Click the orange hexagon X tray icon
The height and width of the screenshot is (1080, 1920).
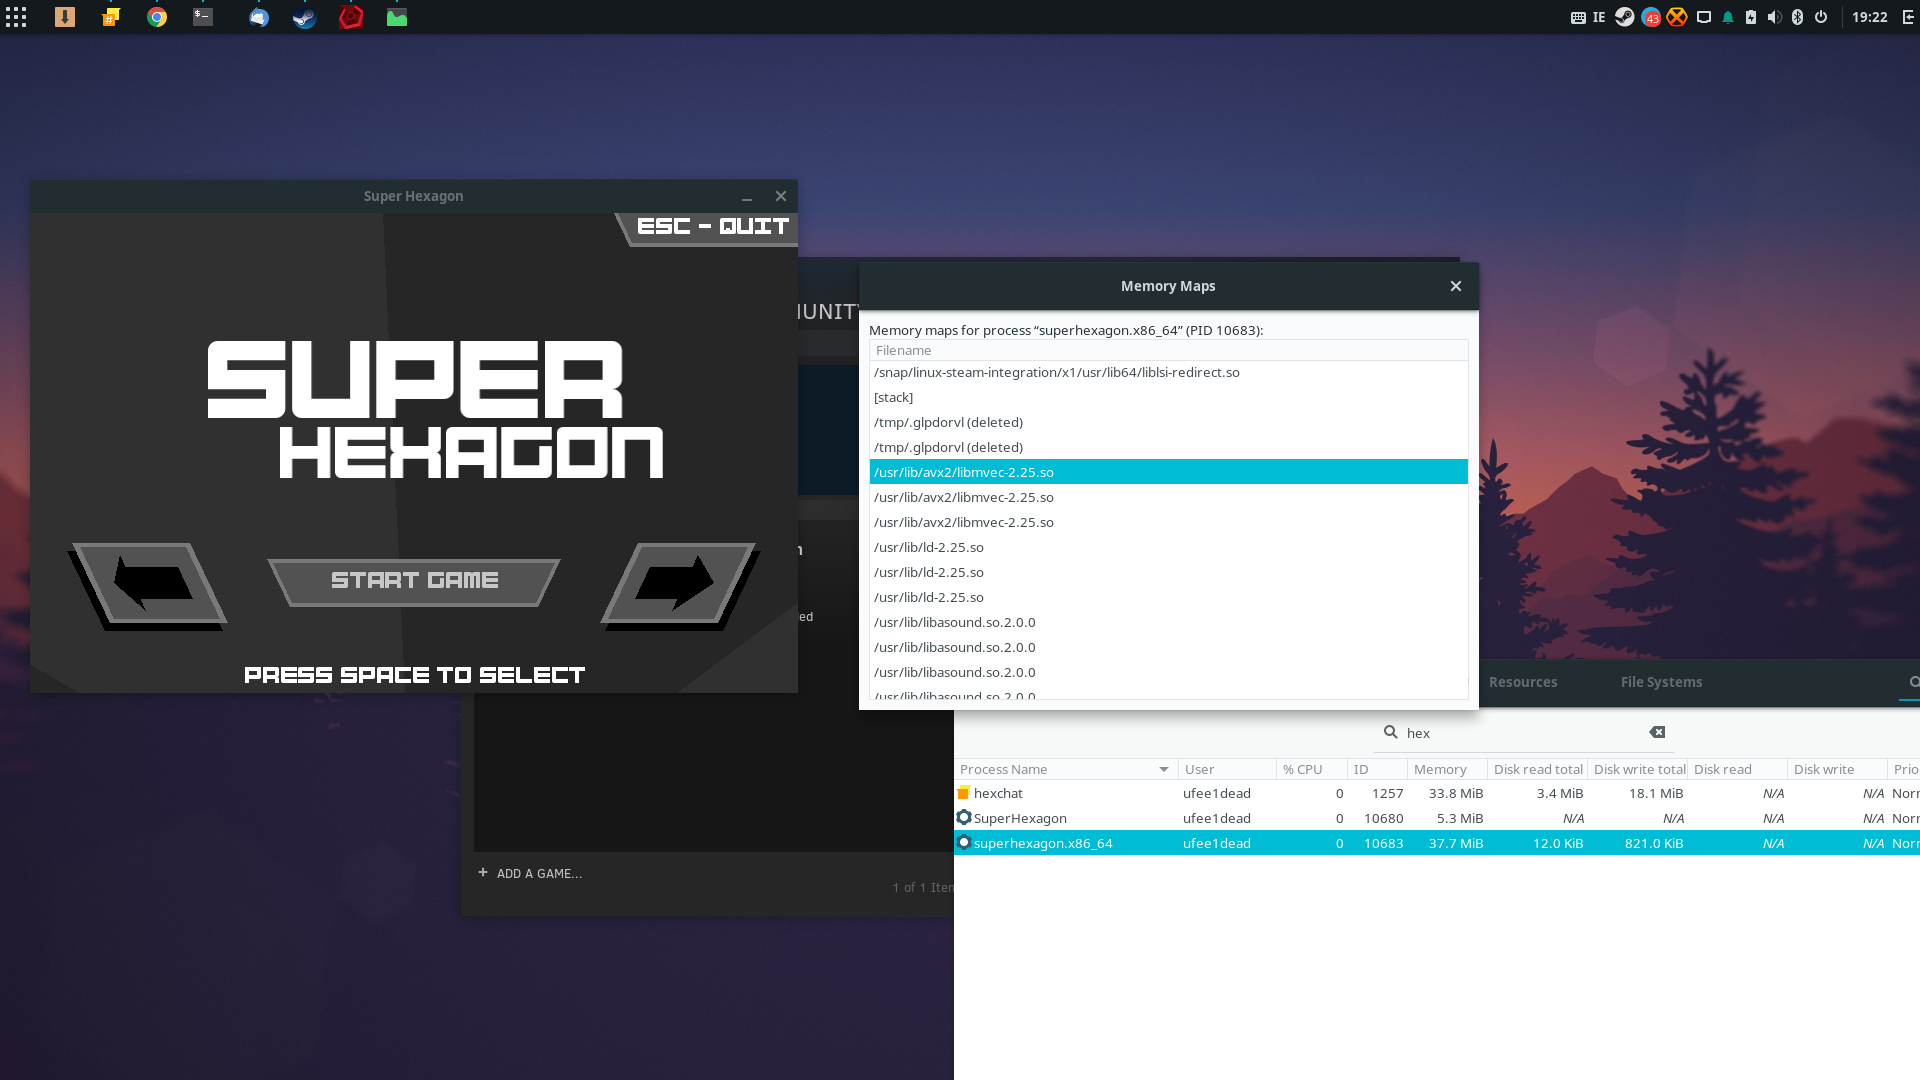1677,17
